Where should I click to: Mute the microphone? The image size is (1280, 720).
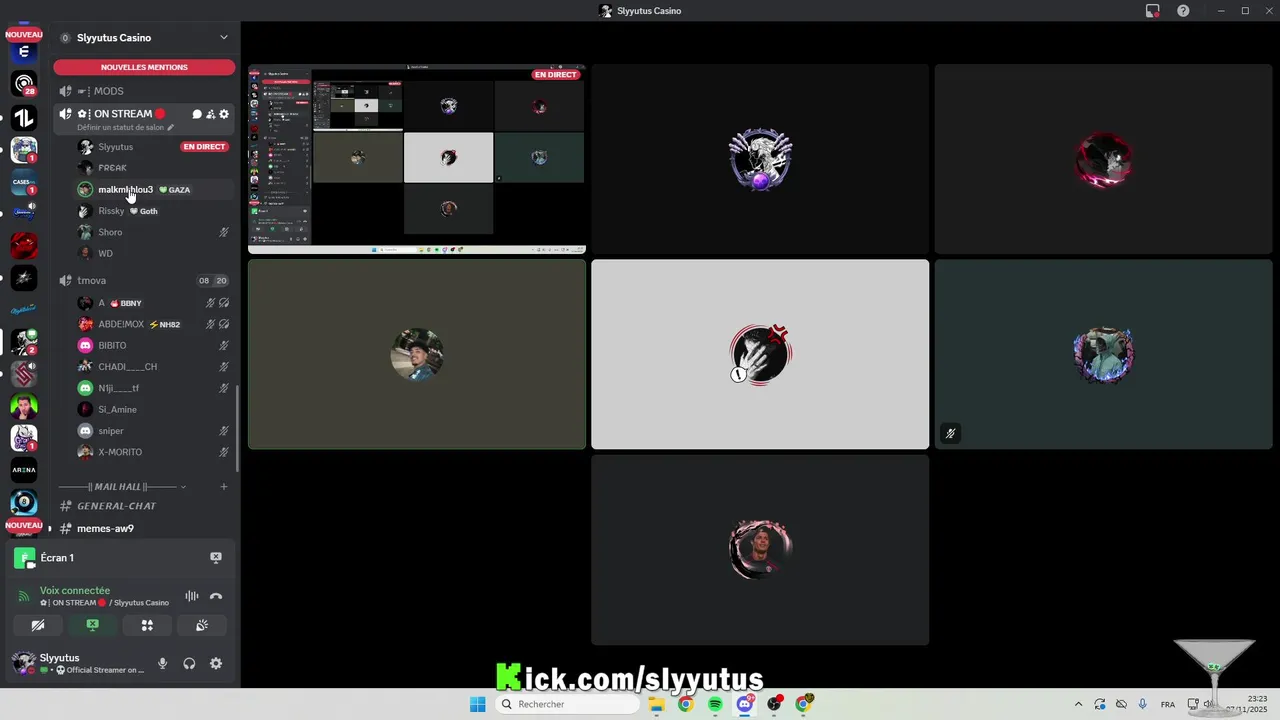(162, 663)
